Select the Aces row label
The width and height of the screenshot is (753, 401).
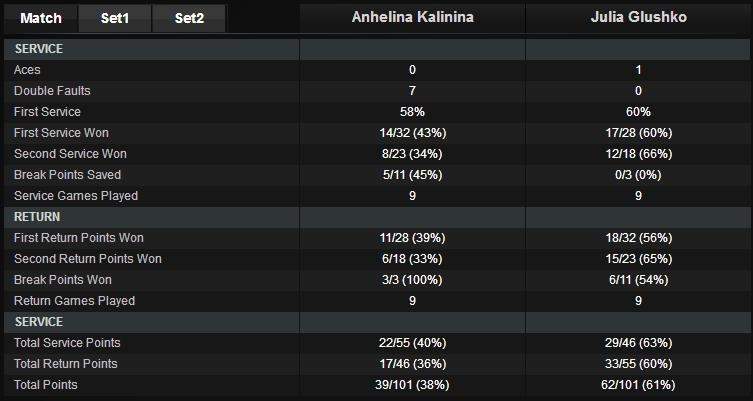(x=28, y=70)
